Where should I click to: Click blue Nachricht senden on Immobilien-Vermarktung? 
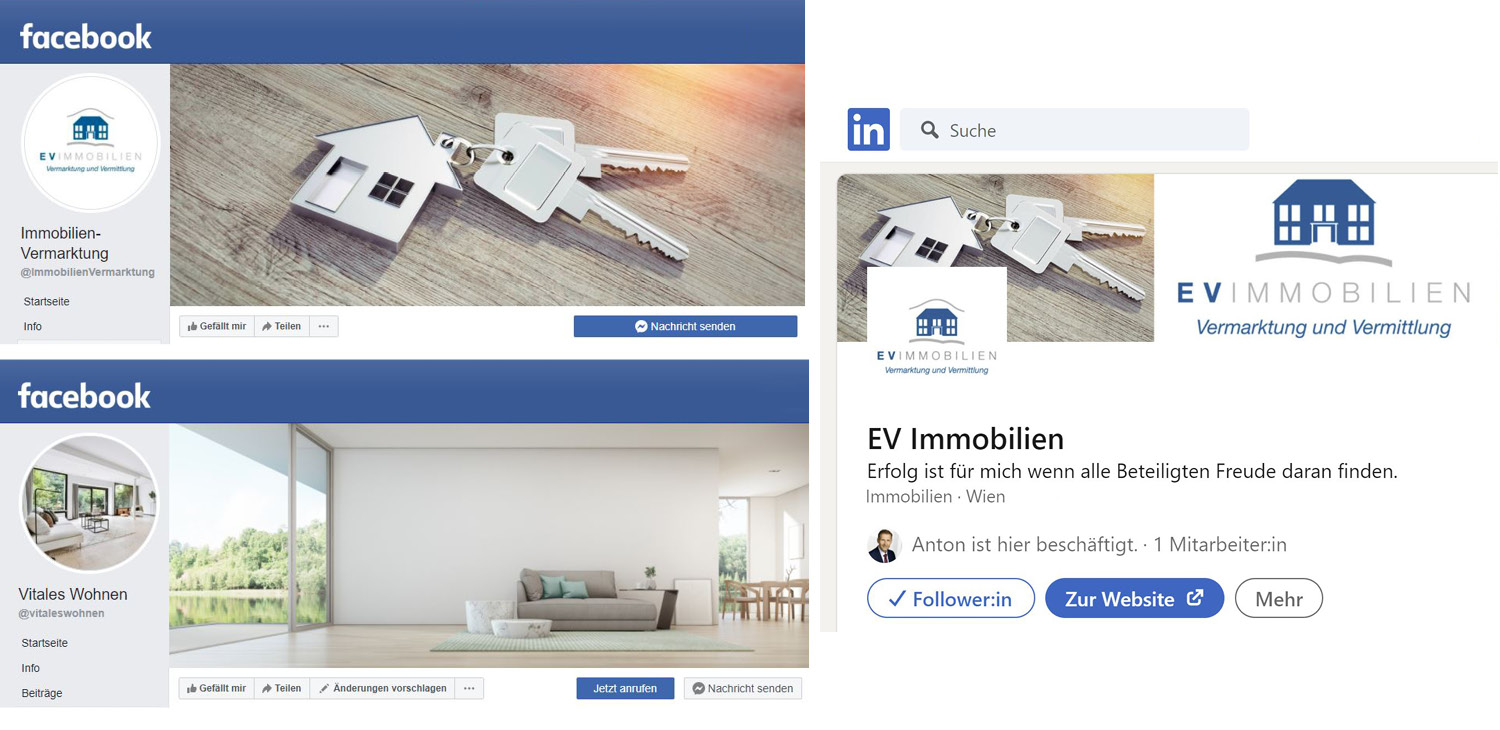tap(685, 326)
